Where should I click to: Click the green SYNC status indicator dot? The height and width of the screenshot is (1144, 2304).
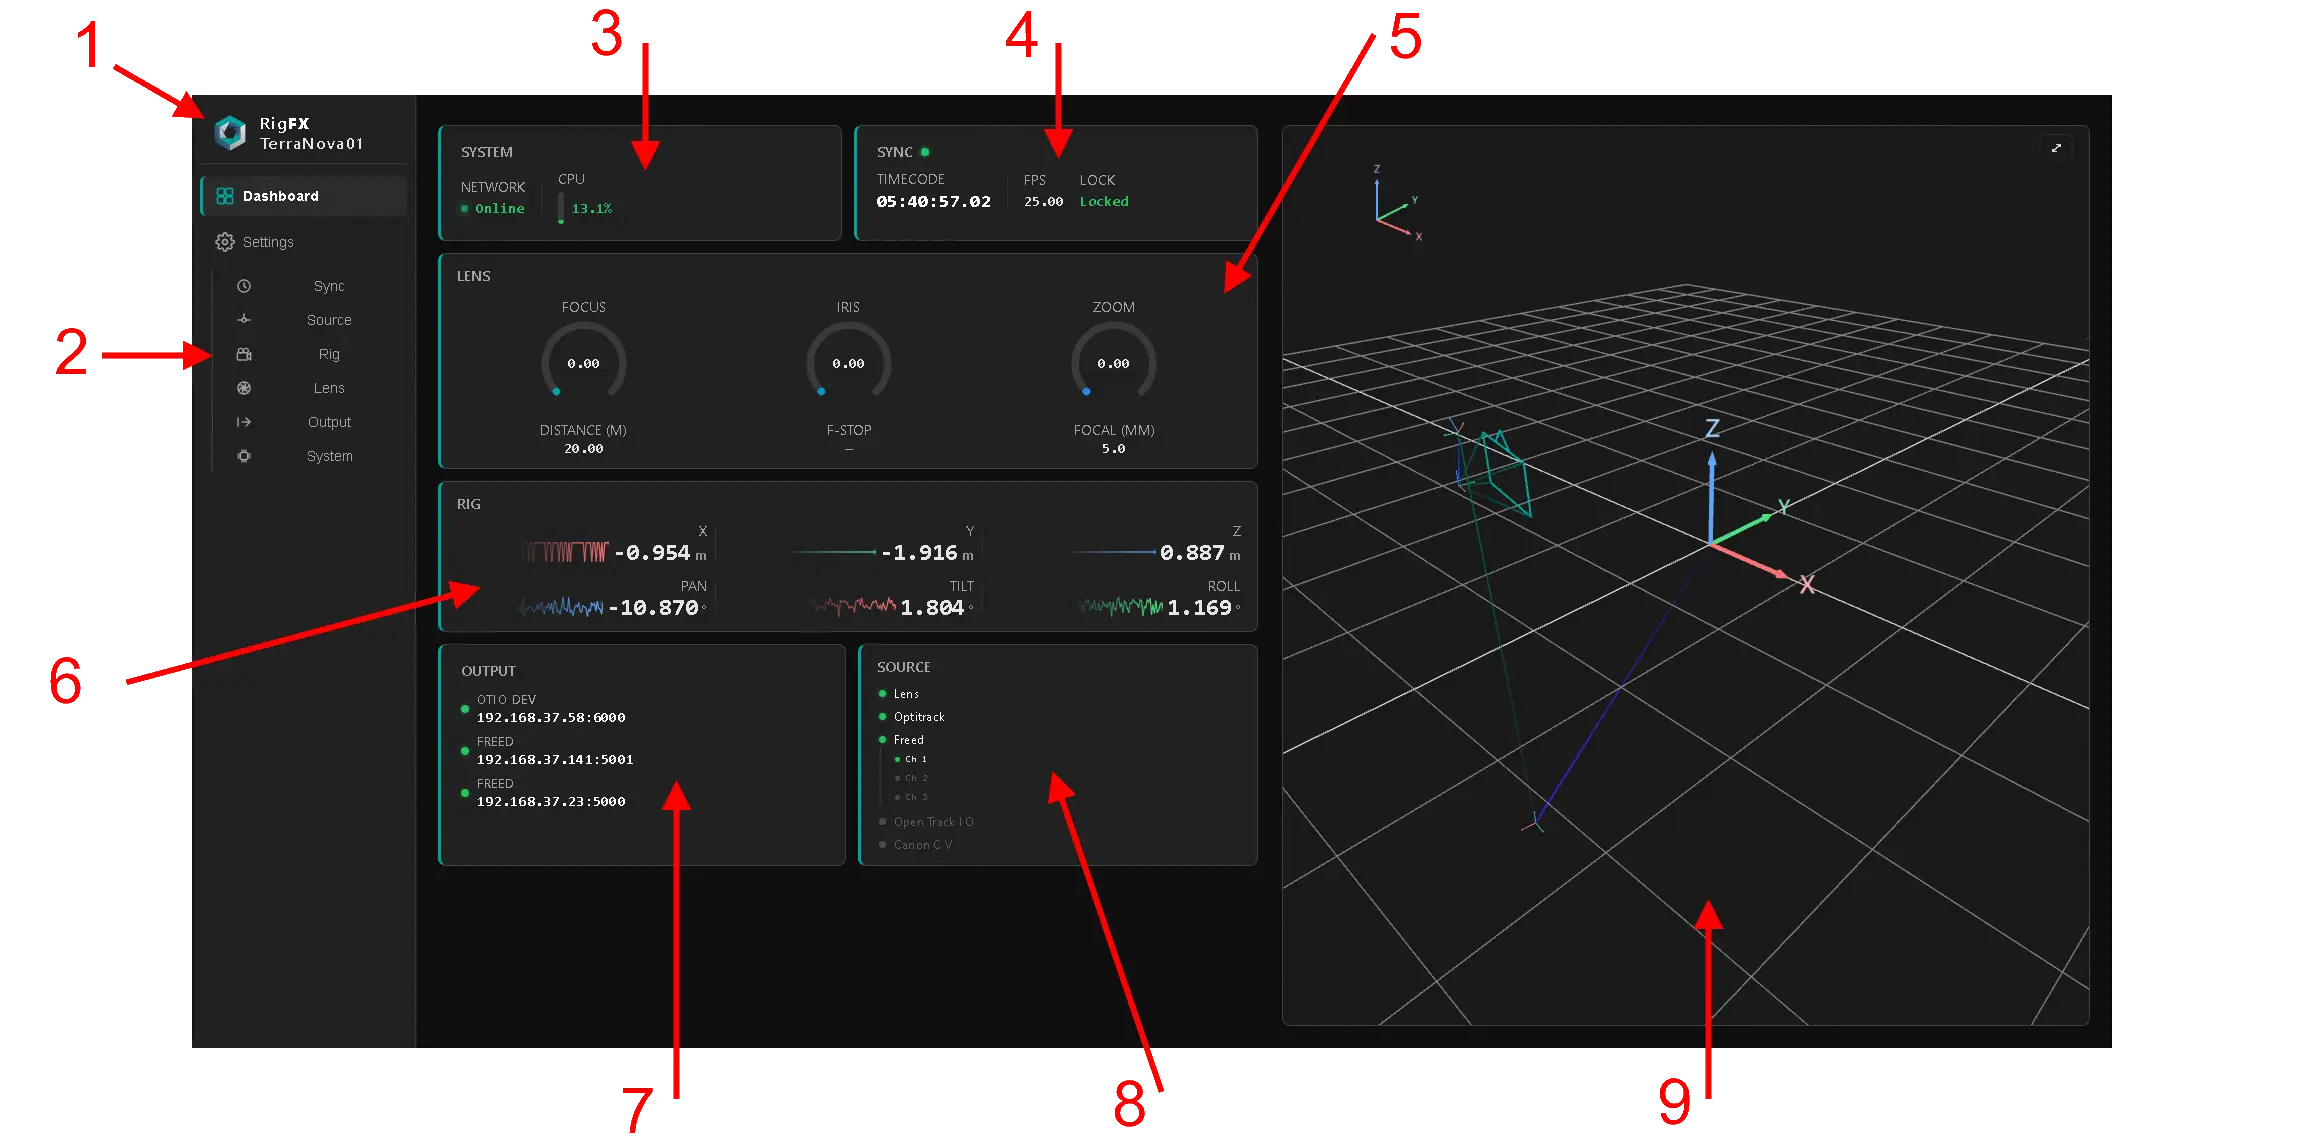click(x=925, y=152)
